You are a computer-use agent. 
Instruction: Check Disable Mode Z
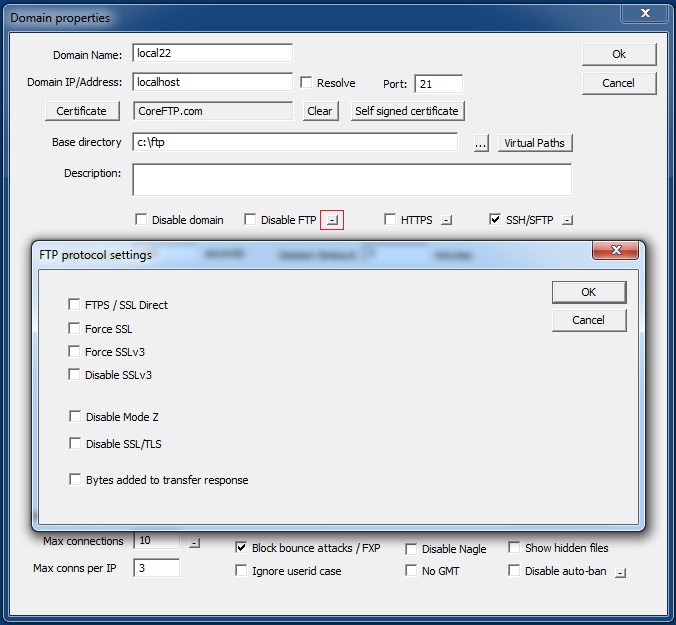click(x=75, y=417)
